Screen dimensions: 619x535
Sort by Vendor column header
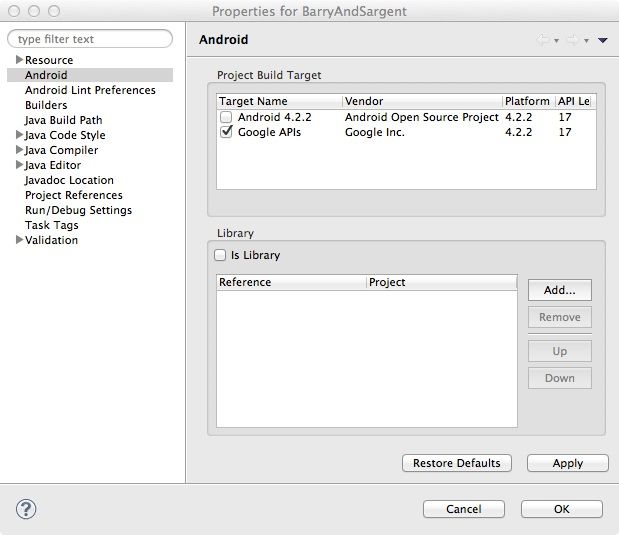coord(422,101)
